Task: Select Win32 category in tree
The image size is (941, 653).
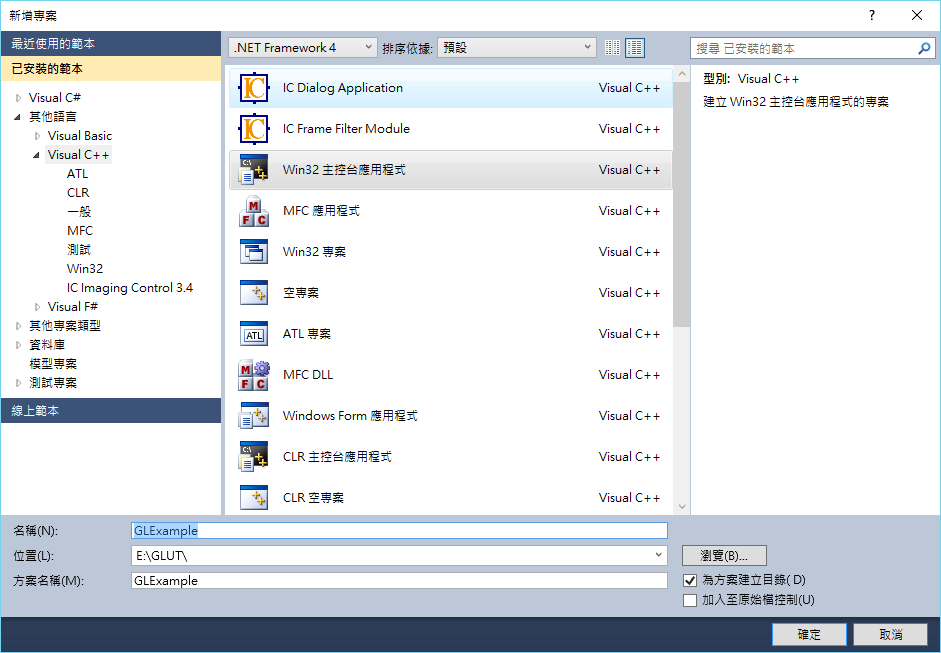Action: coord(85,268)
